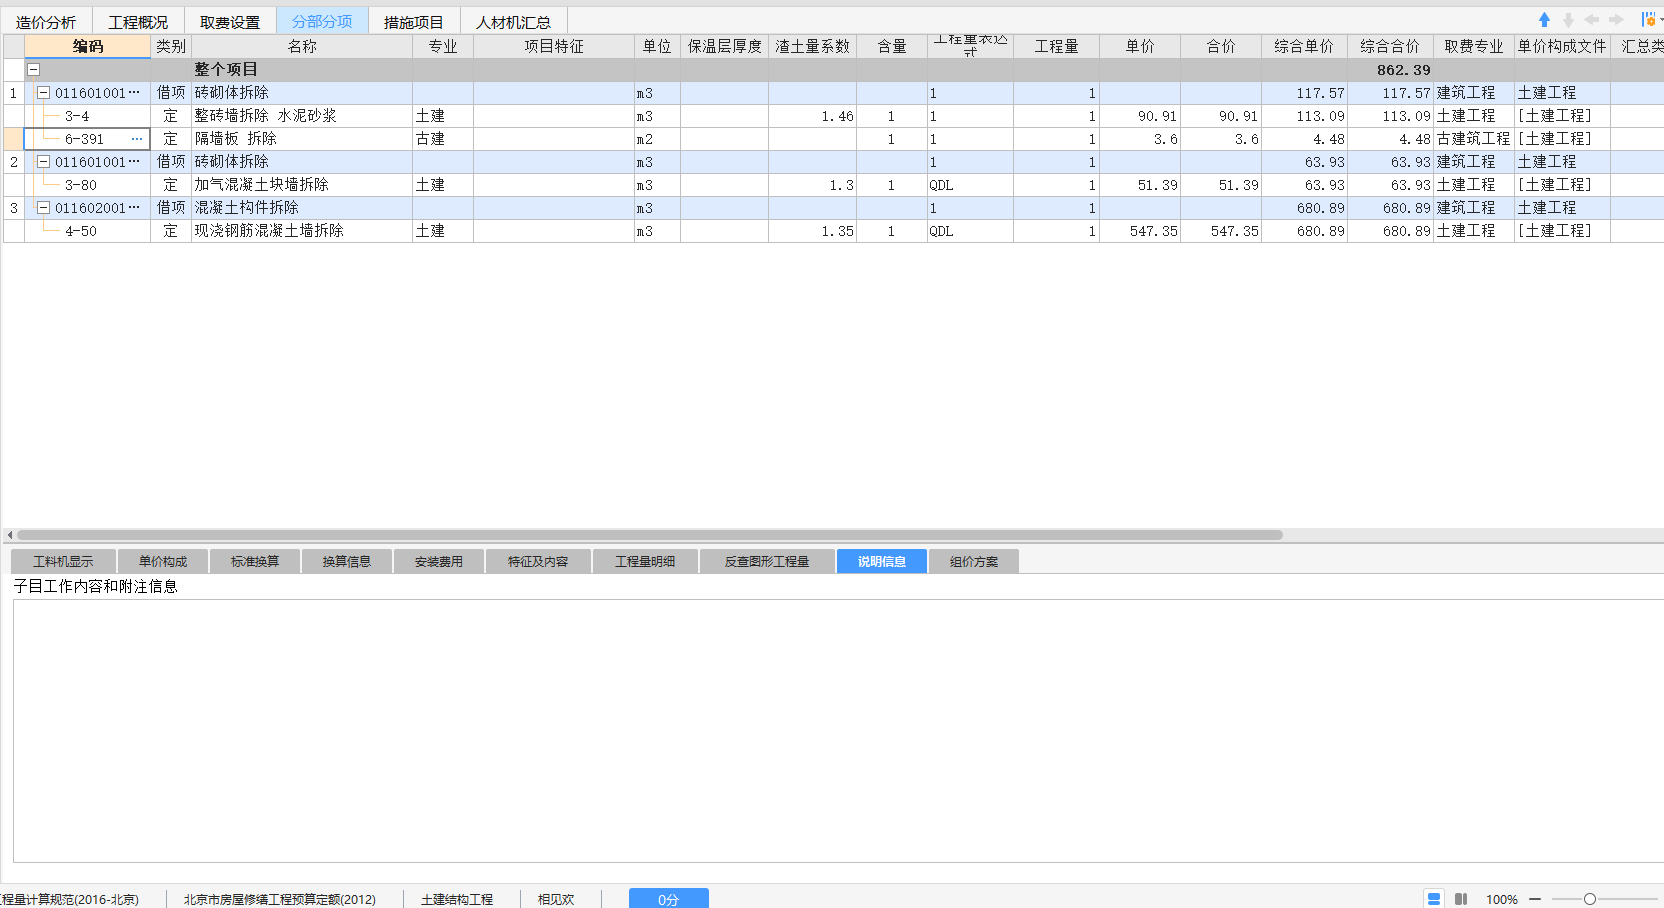This screenshot has width=1664, height=908.
Task: Go to the 措施项目 tab
Action: click(414, 22)
